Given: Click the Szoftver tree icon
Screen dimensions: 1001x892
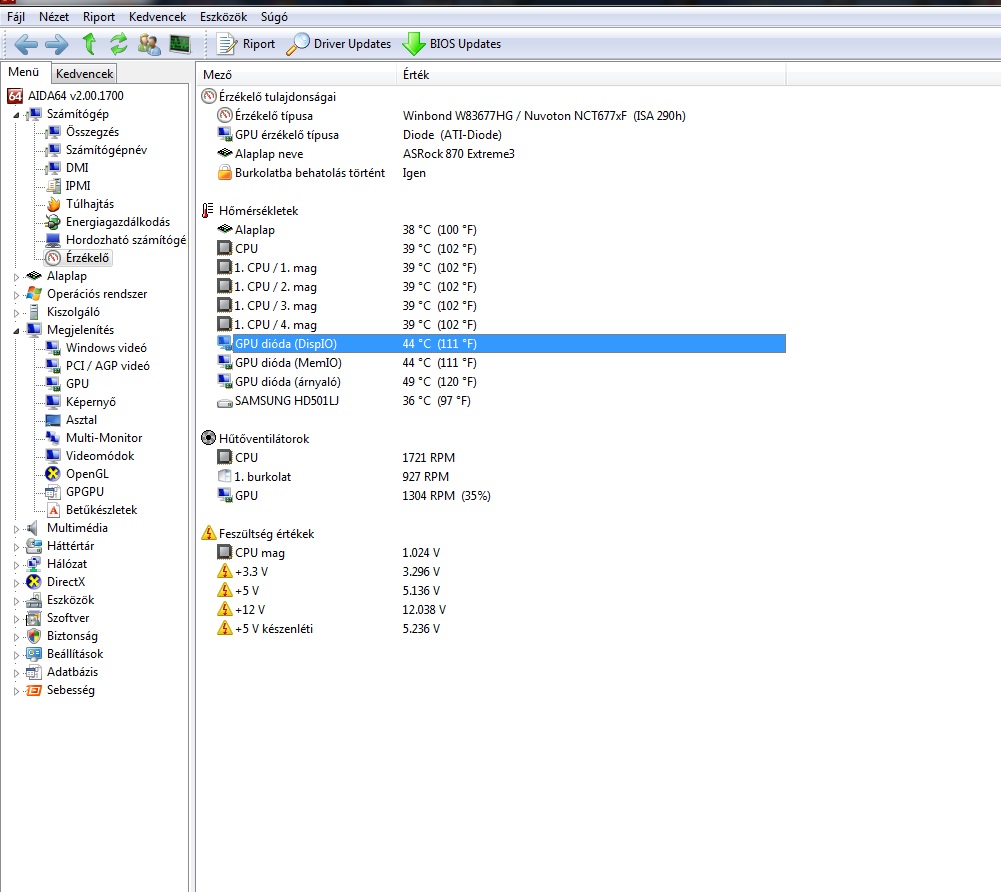Looking at the screenshot, I should coord(34,617).
